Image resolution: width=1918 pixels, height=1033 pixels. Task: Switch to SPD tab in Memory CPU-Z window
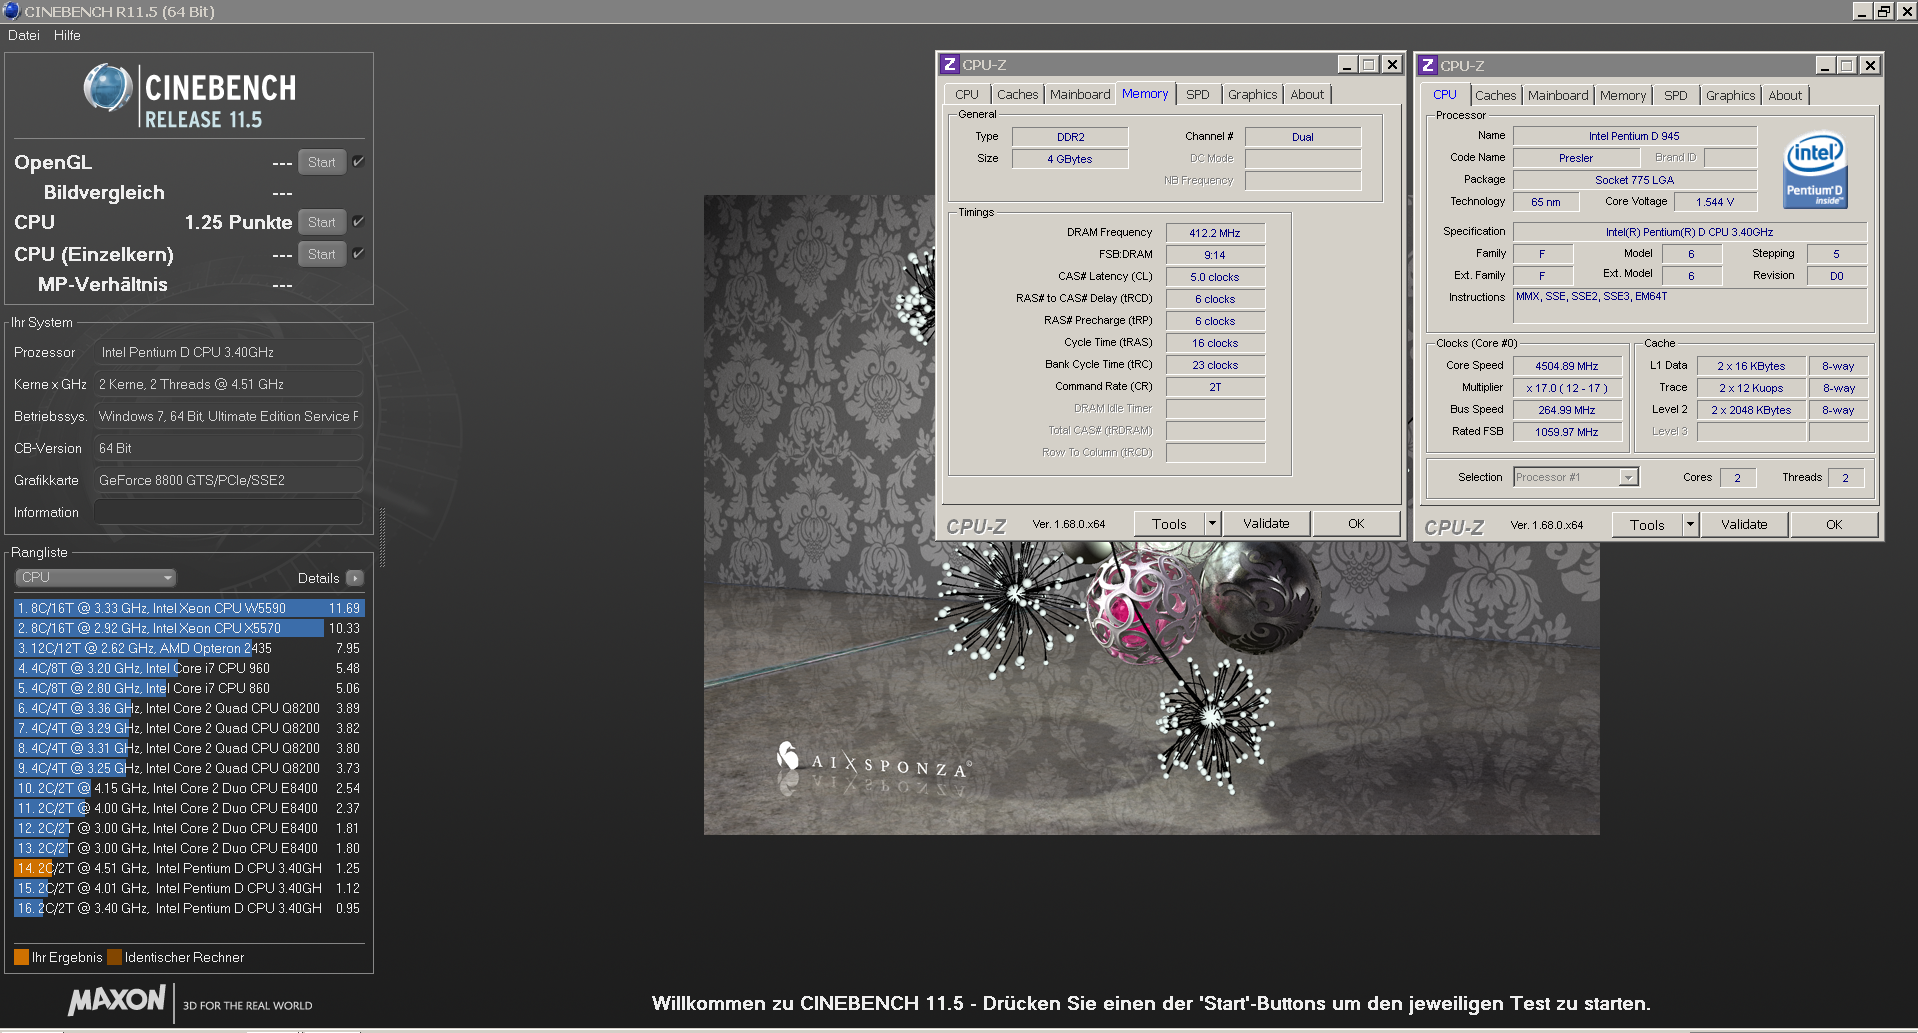[1198, 94]
